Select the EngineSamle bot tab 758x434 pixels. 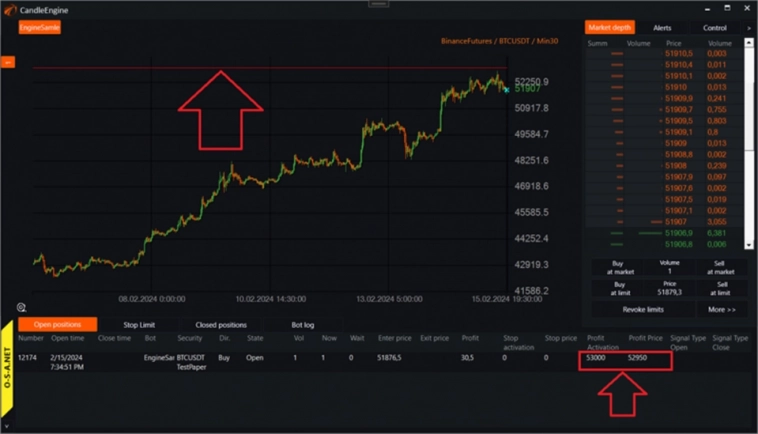[40, 28]
